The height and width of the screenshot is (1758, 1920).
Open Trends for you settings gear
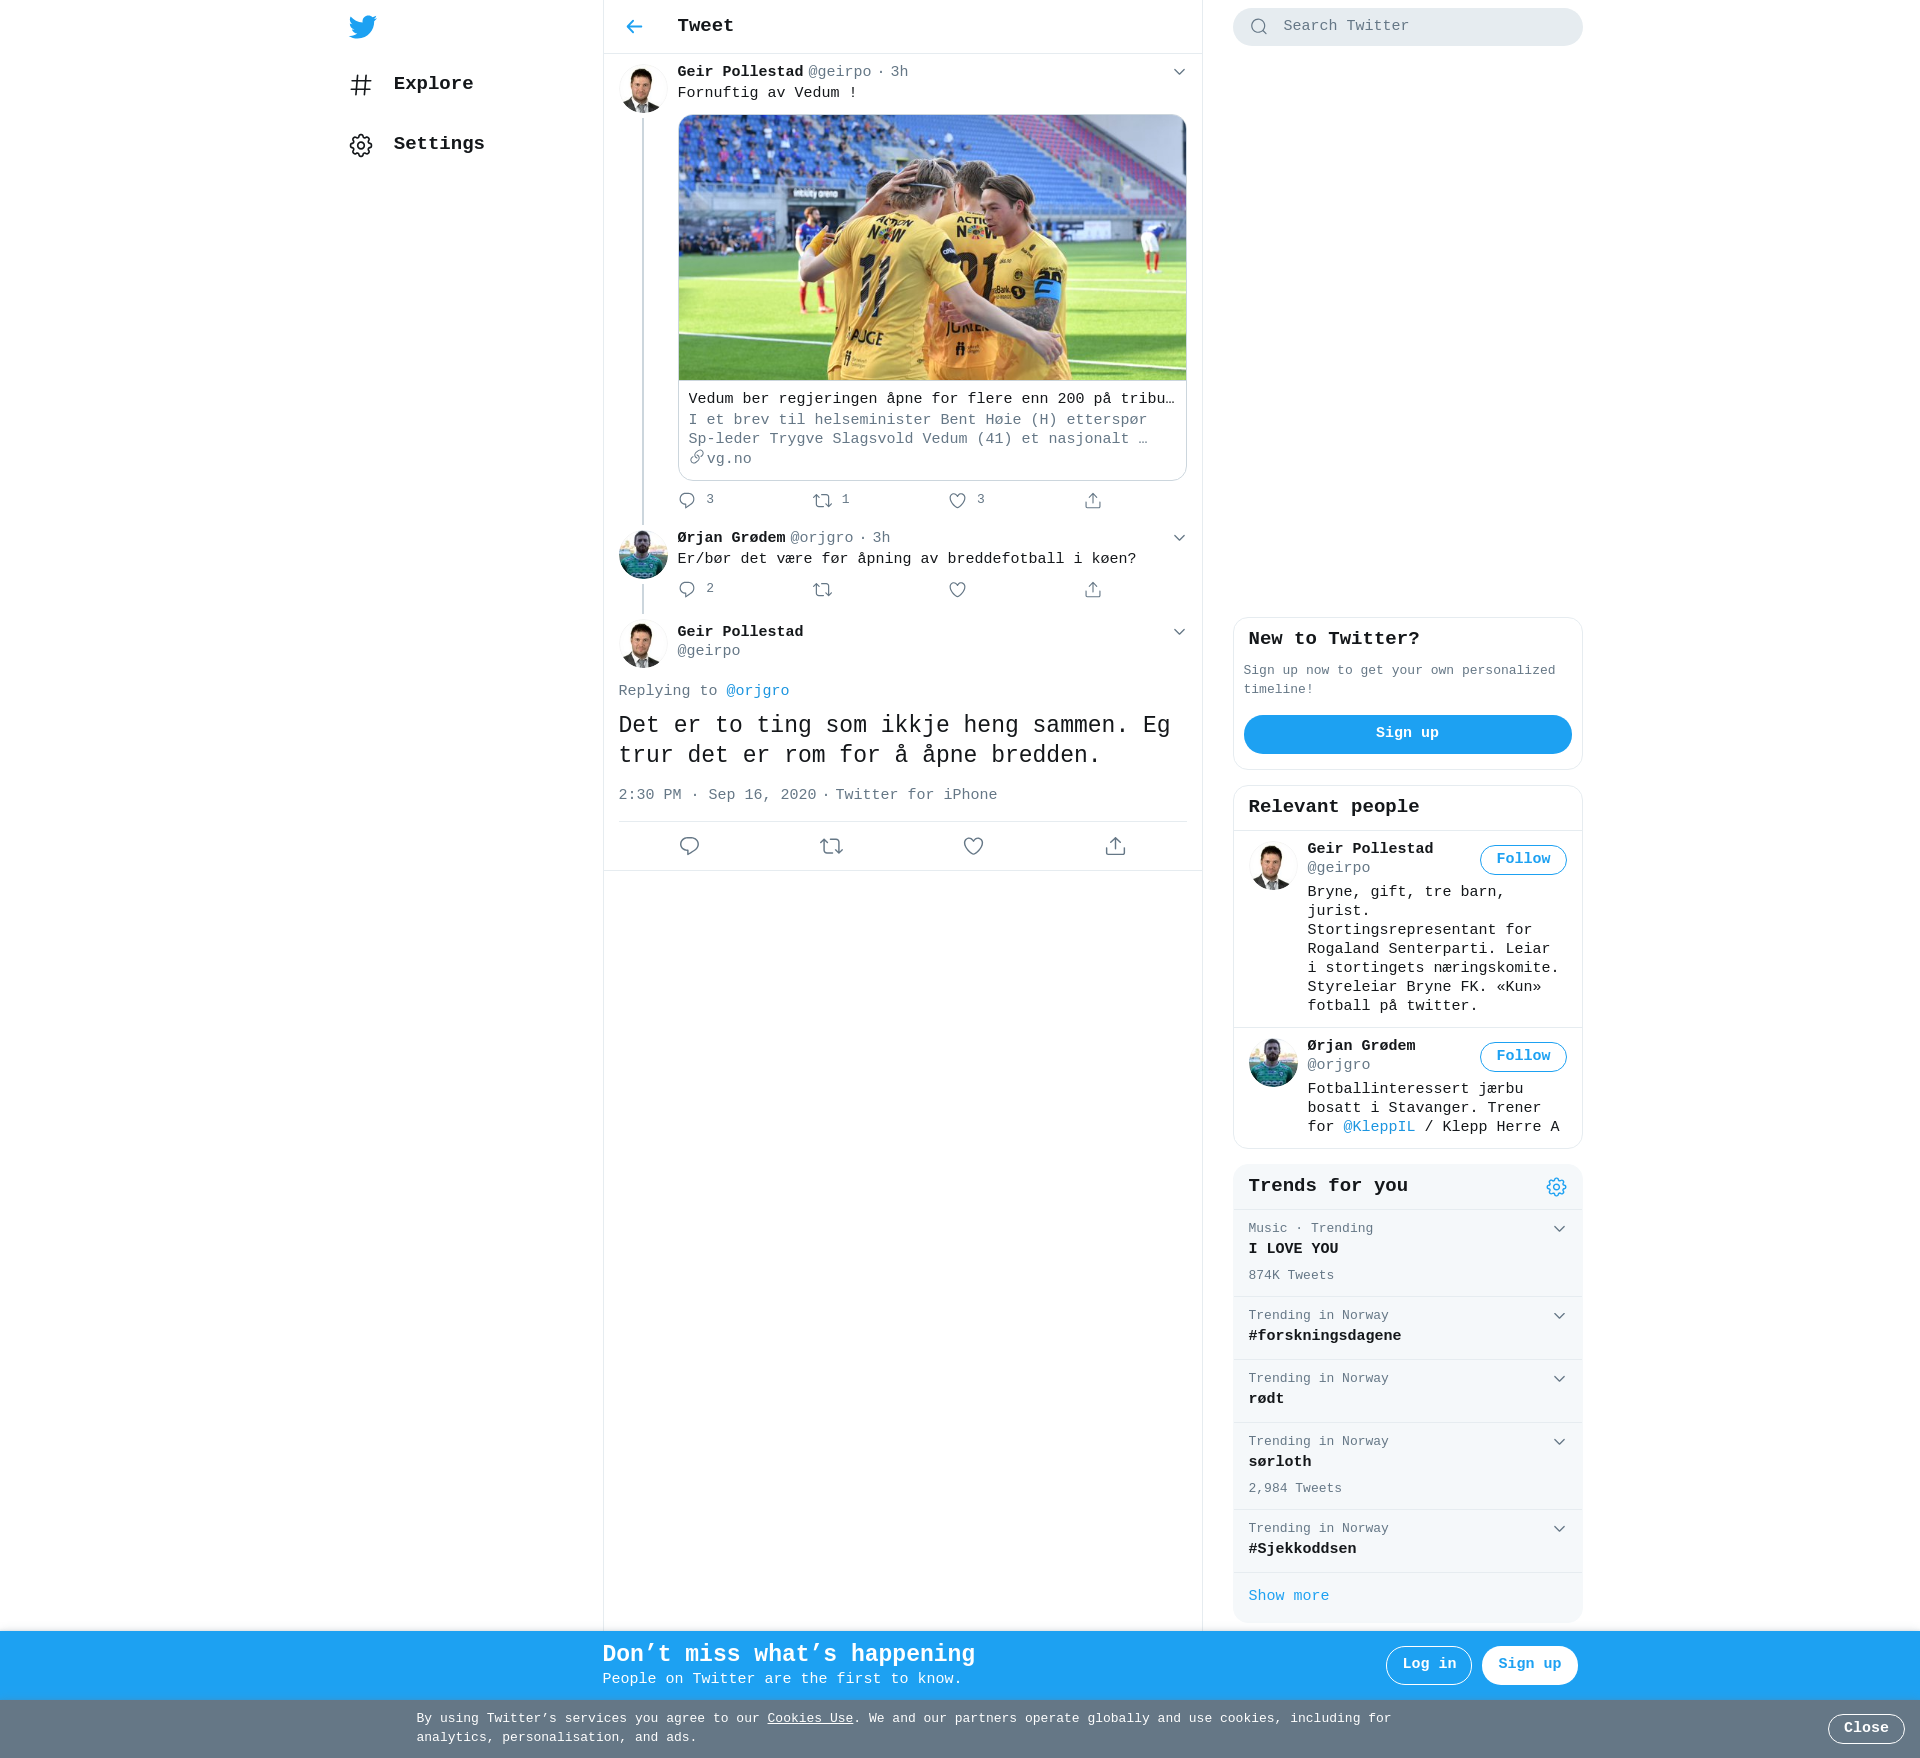(1556, 1187)
